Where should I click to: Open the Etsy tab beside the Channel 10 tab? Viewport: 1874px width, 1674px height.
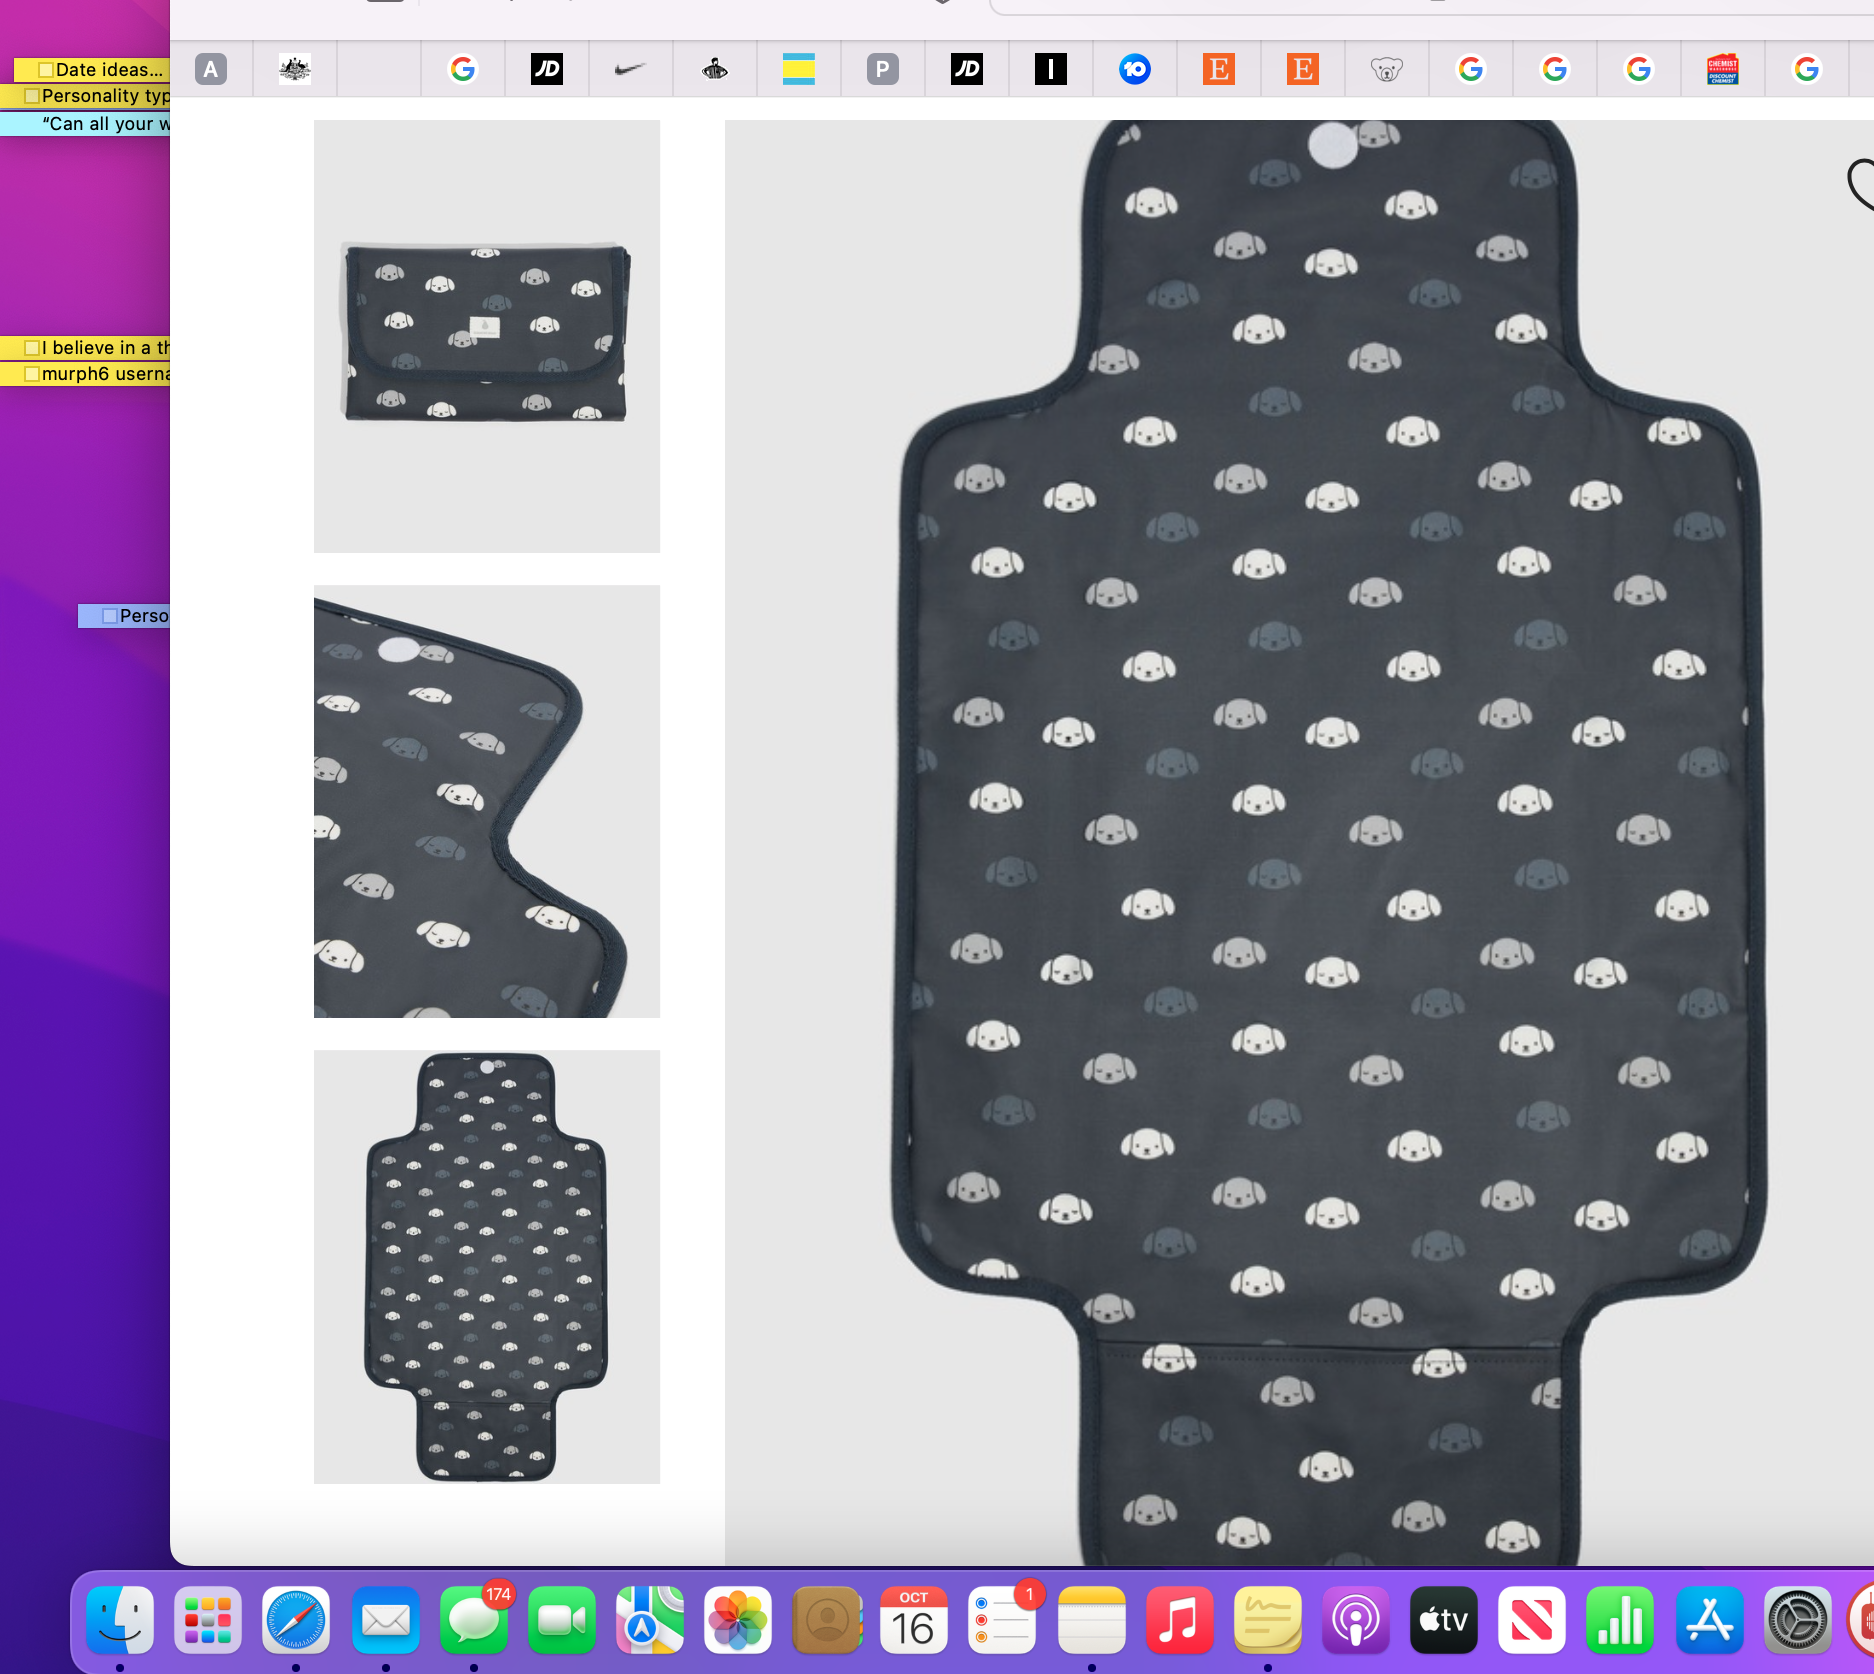pyautogui.click(x=1219, y=69)
